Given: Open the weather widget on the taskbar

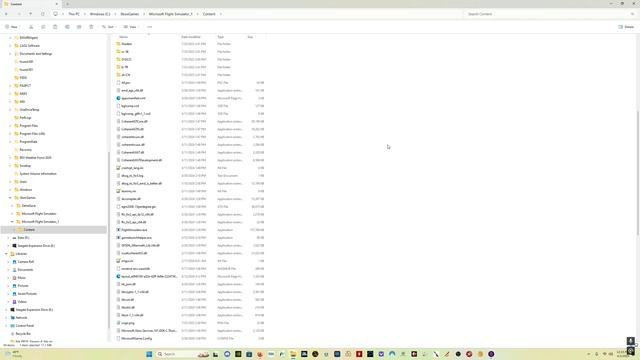Looking at the screenshot, I should 13,354.
